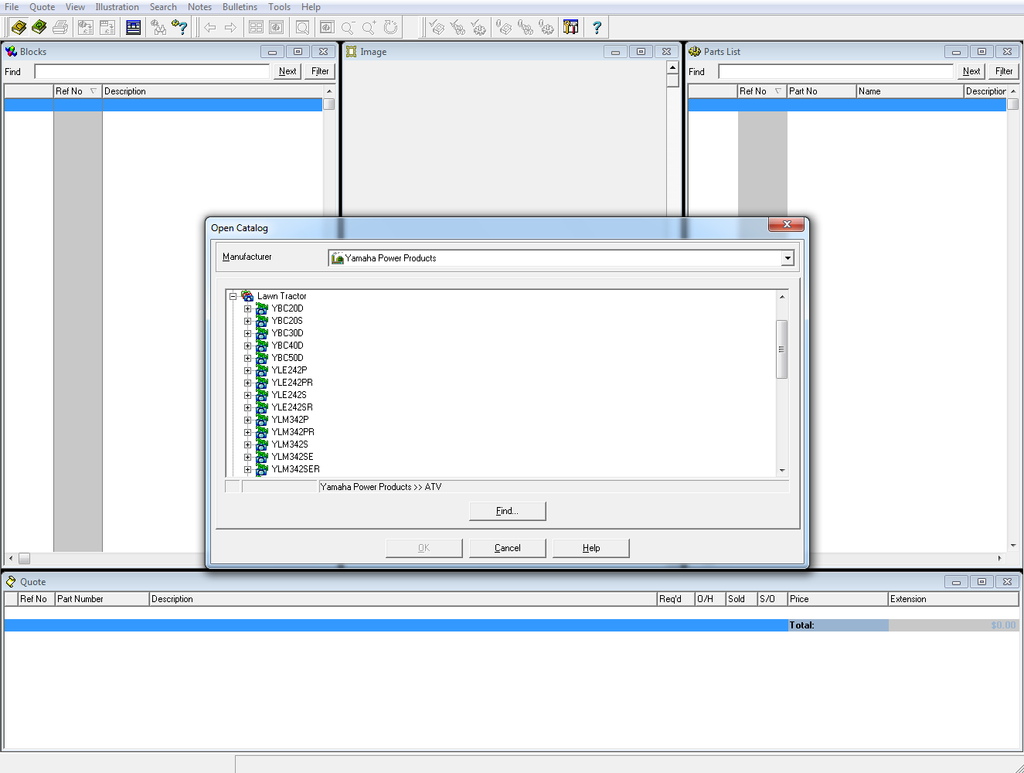This screenshot has width=1024, height=773.
Task: Click the blue screen toolbar icon
Action: (x=133, y=27)
